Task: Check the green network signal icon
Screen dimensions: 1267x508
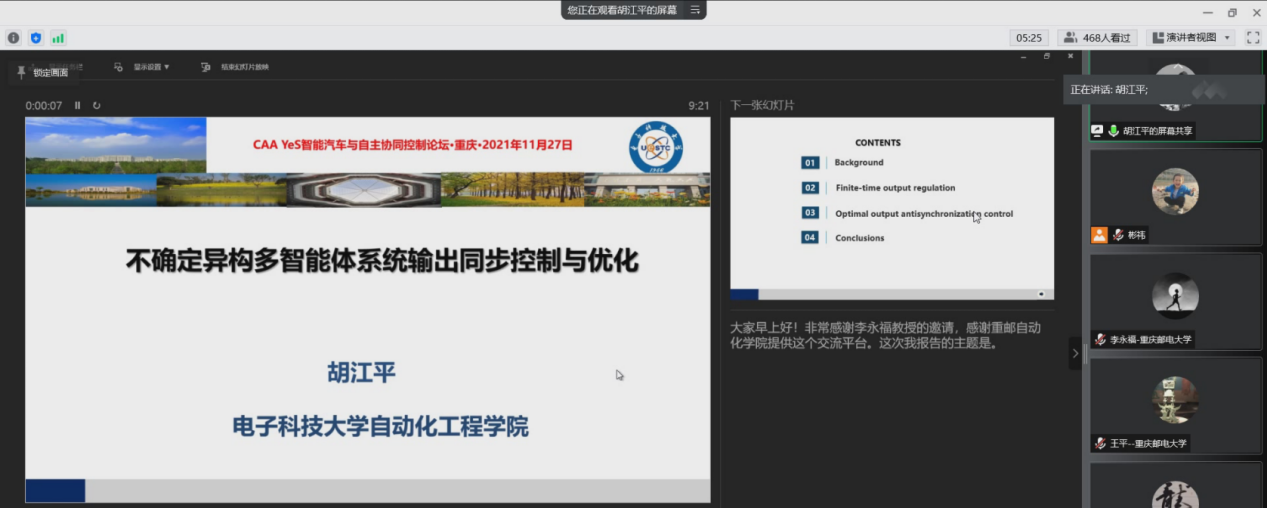Action: pos(58,38)
